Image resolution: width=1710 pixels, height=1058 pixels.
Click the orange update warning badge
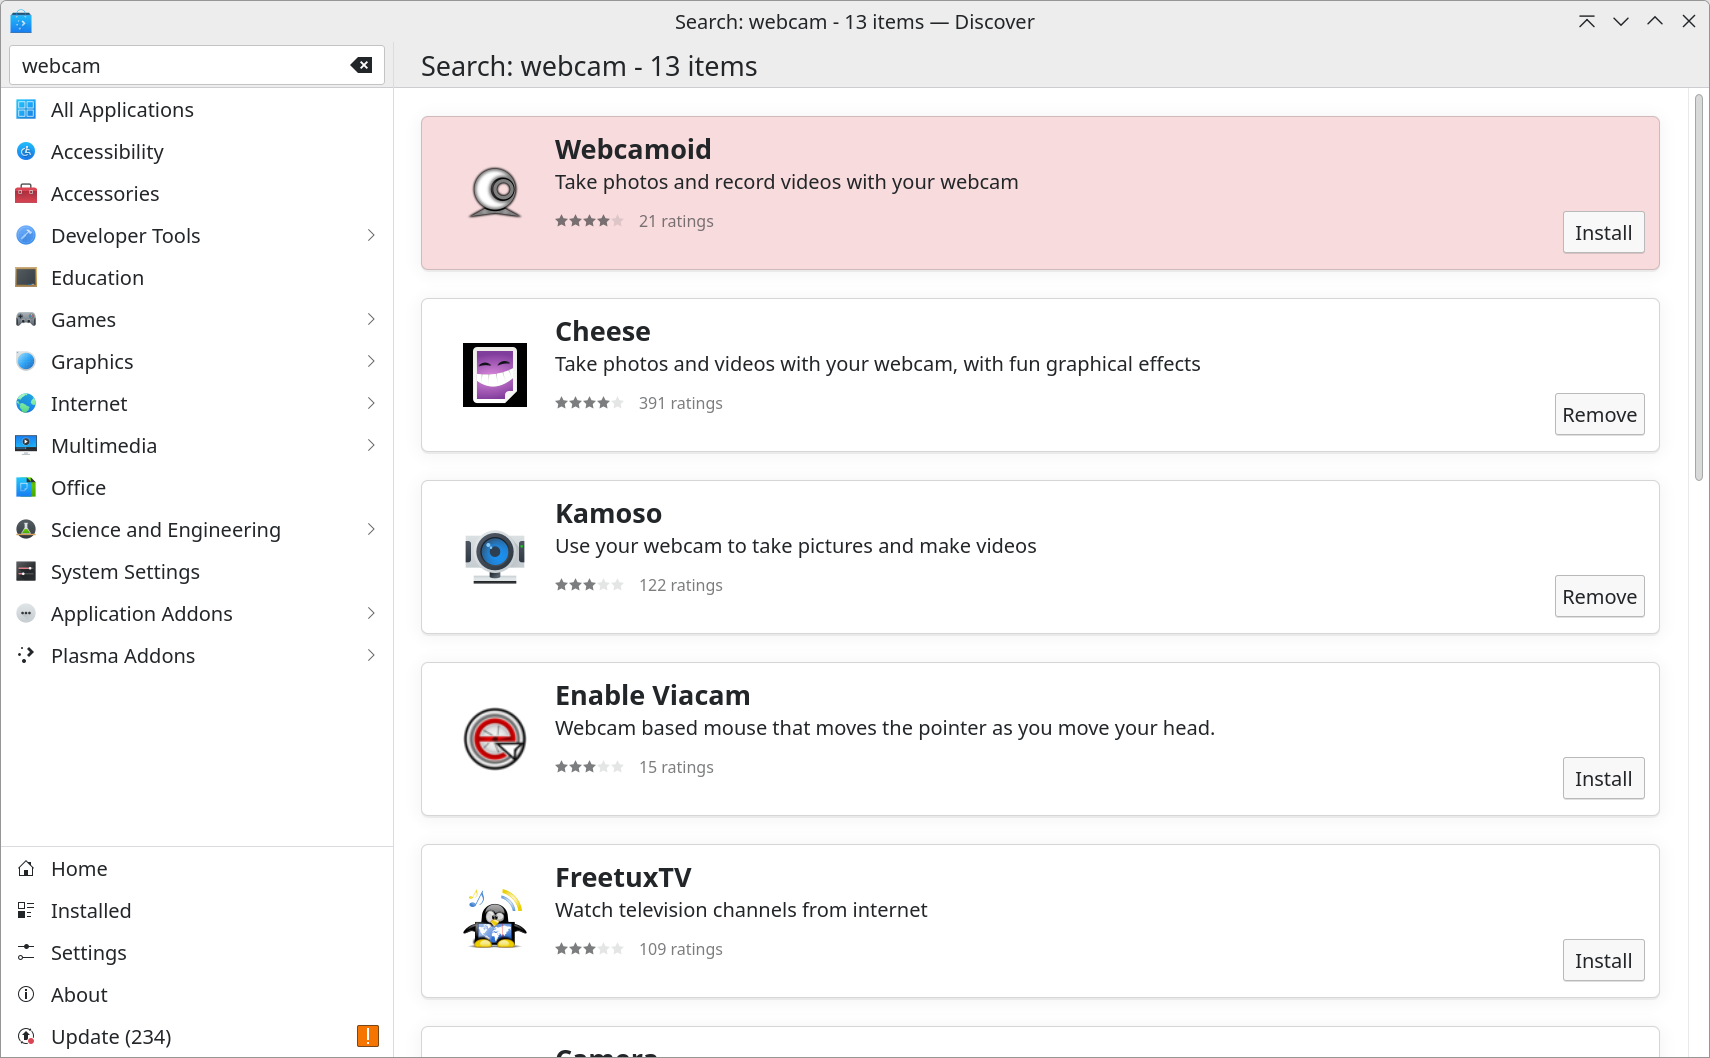click(368, 1036)
